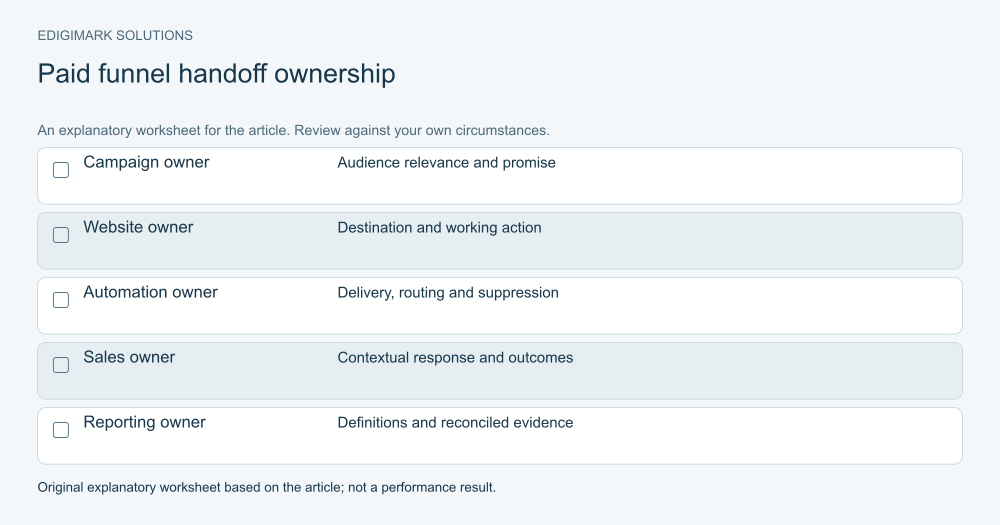1000x525 pixels.
Task: Click the 'Website owner' label
Action: click(x=138, y=227)
